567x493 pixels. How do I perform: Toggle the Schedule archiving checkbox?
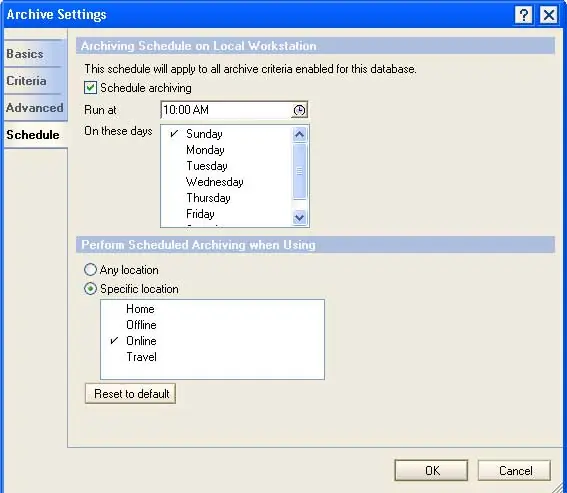point(90,88)
